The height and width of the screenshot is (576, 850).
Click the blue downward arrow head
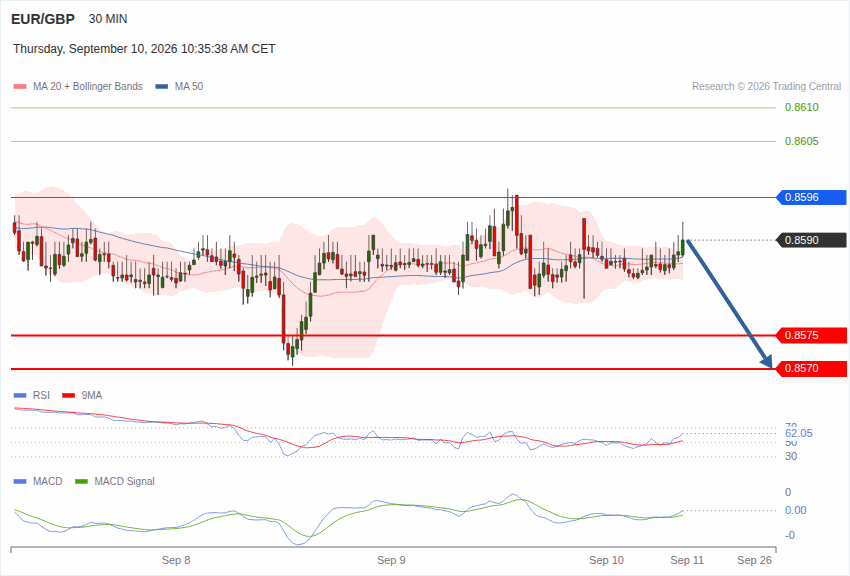[x=767, y=361]
